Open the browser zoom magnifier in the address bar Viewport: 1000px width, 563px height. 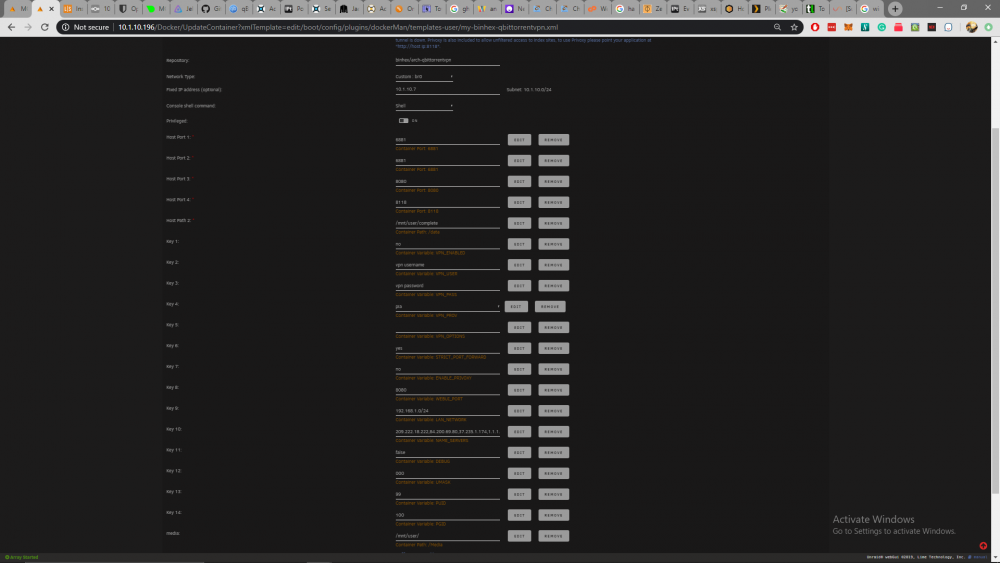pos(777,27)
